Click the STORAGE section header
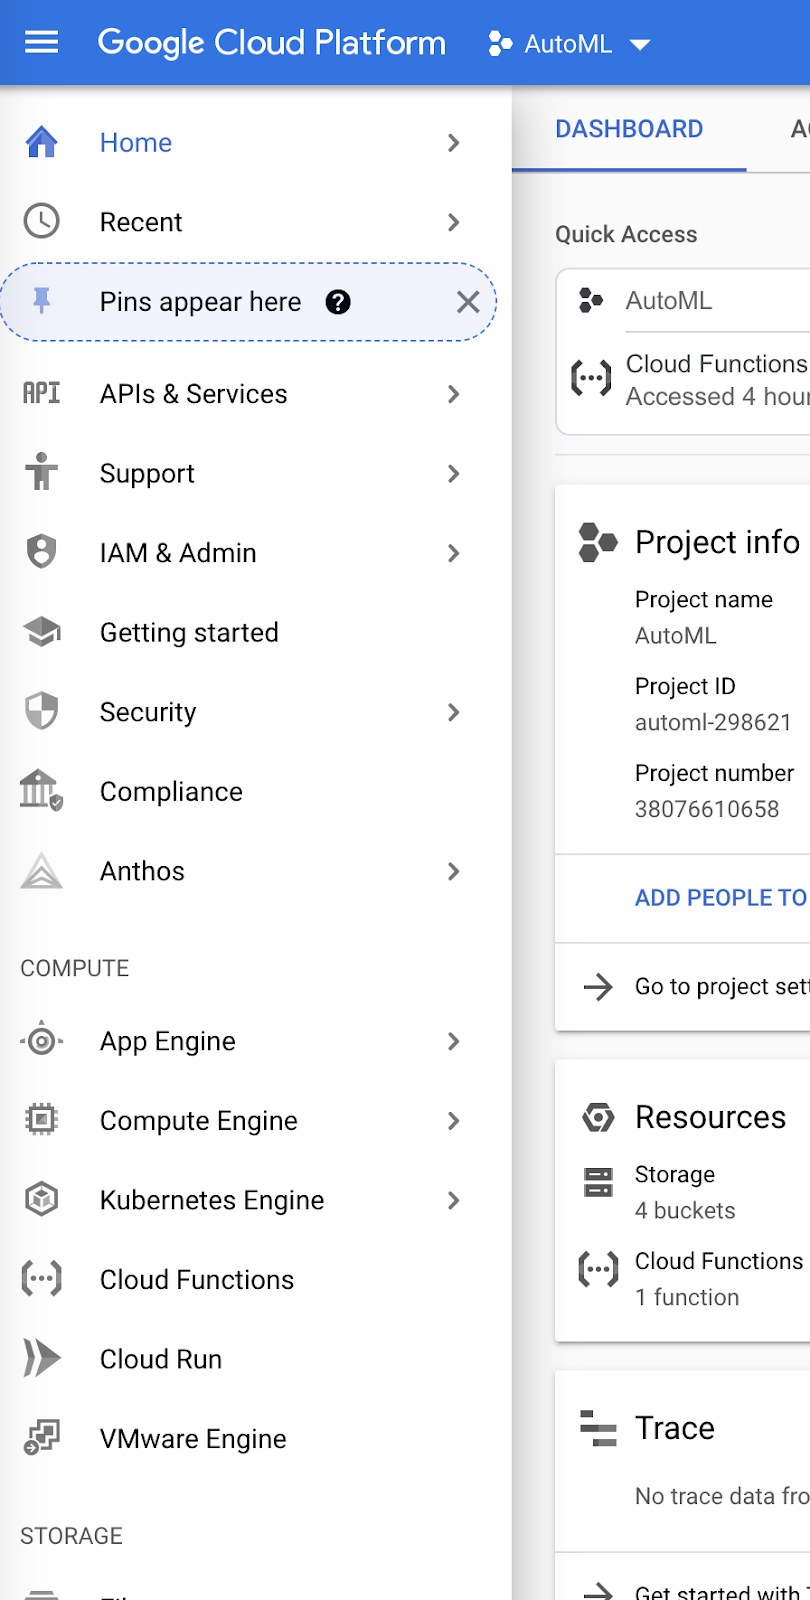 tap(71, 1535)
